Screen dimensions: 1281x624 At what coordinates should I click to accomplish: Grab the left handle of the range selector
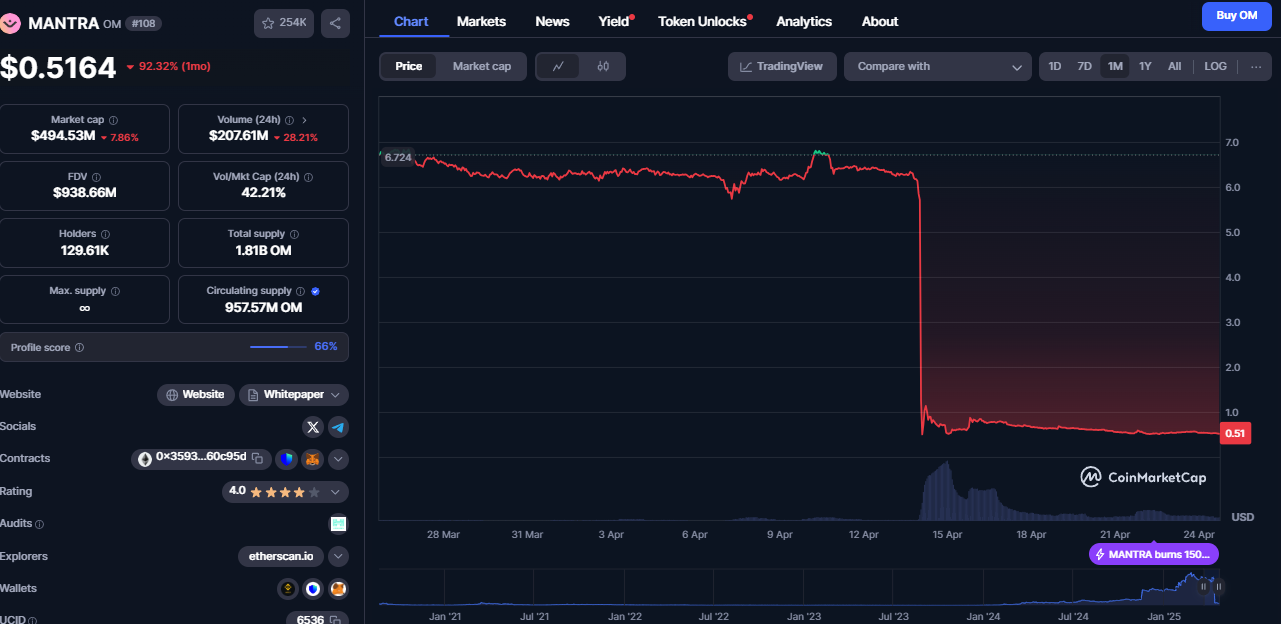[x=1203, y=587]
